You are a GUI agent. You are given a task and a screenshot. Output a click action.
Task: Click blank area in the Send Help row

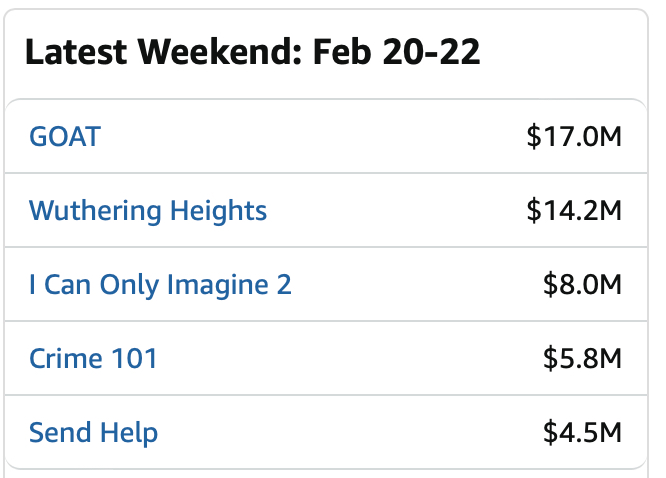pyautogui.click(x=350, y=433)
